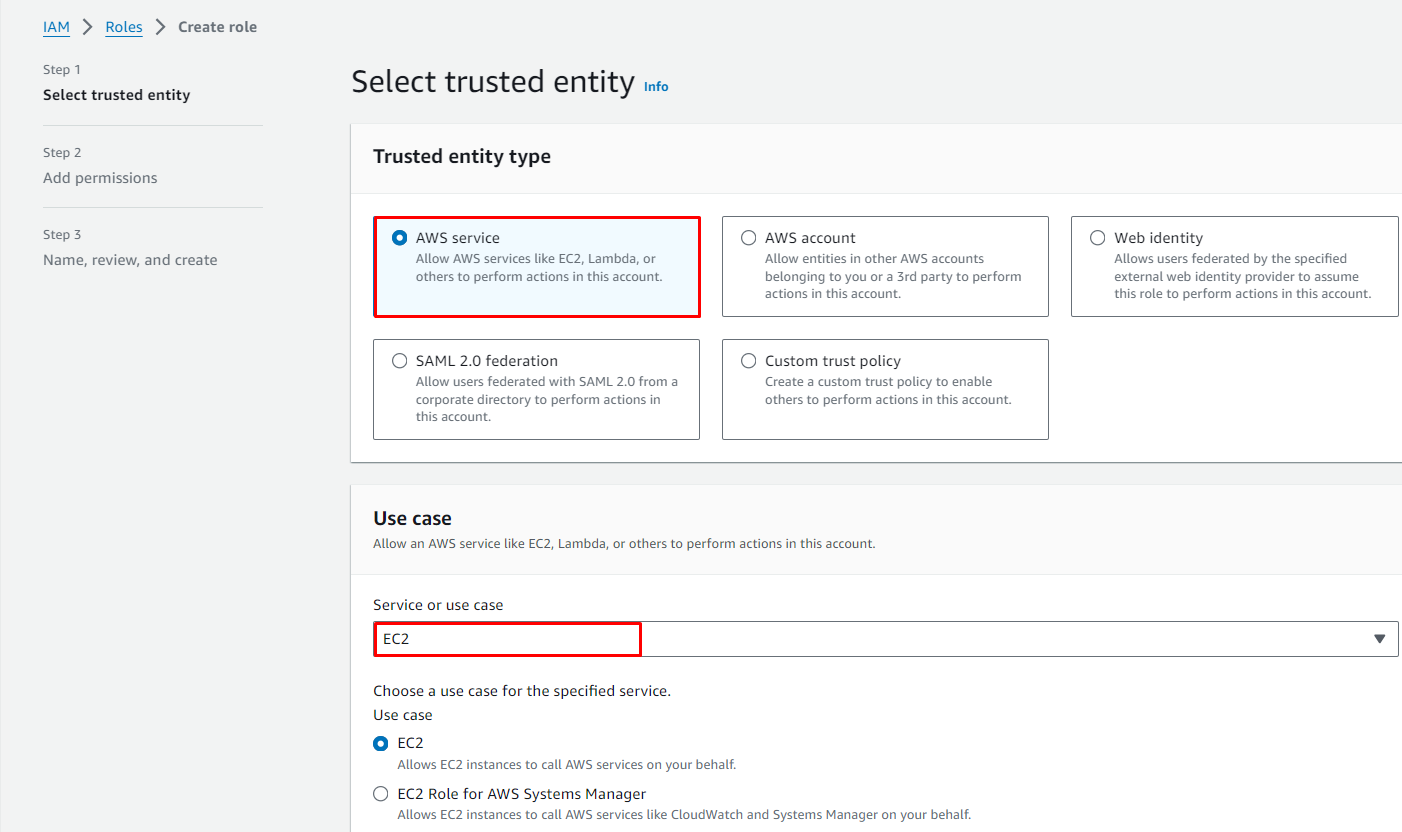1402x832 pixels.
Task: Choose the Web identity trusted entity option
Action: coord(1098,238)
